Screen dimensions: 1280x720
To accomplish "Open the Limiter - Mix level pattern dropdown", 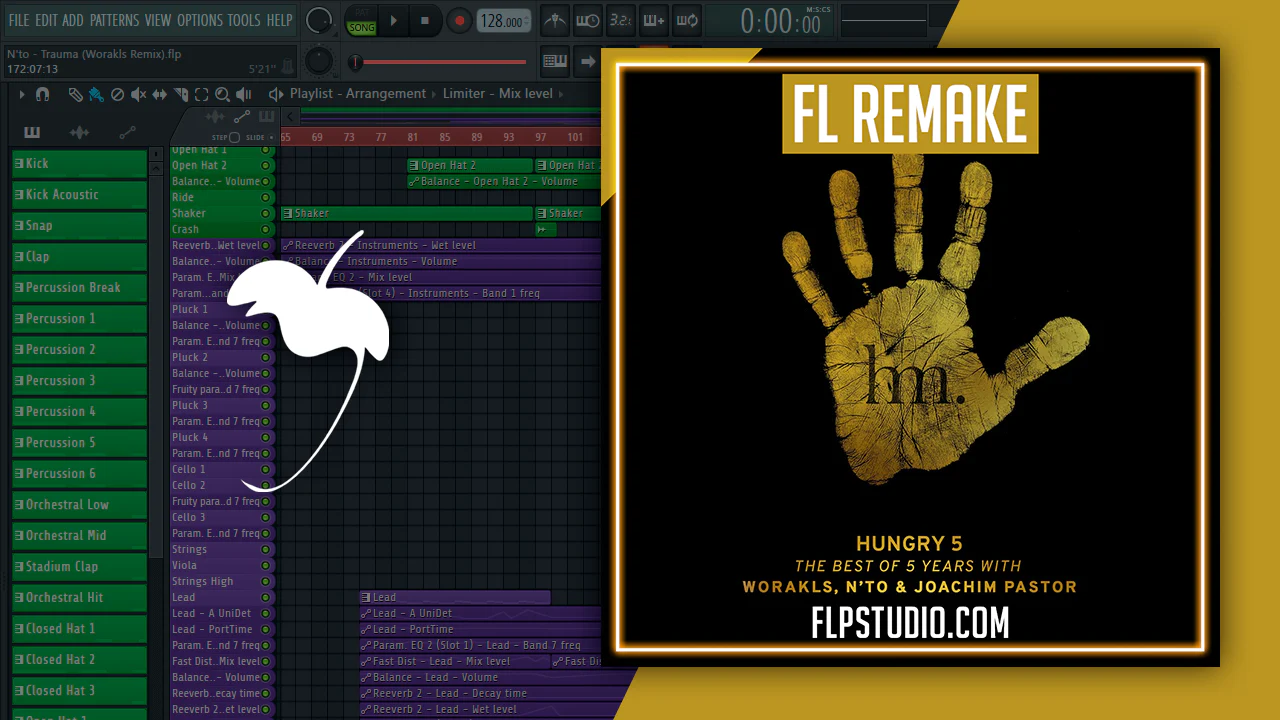I will pos(498,94).
